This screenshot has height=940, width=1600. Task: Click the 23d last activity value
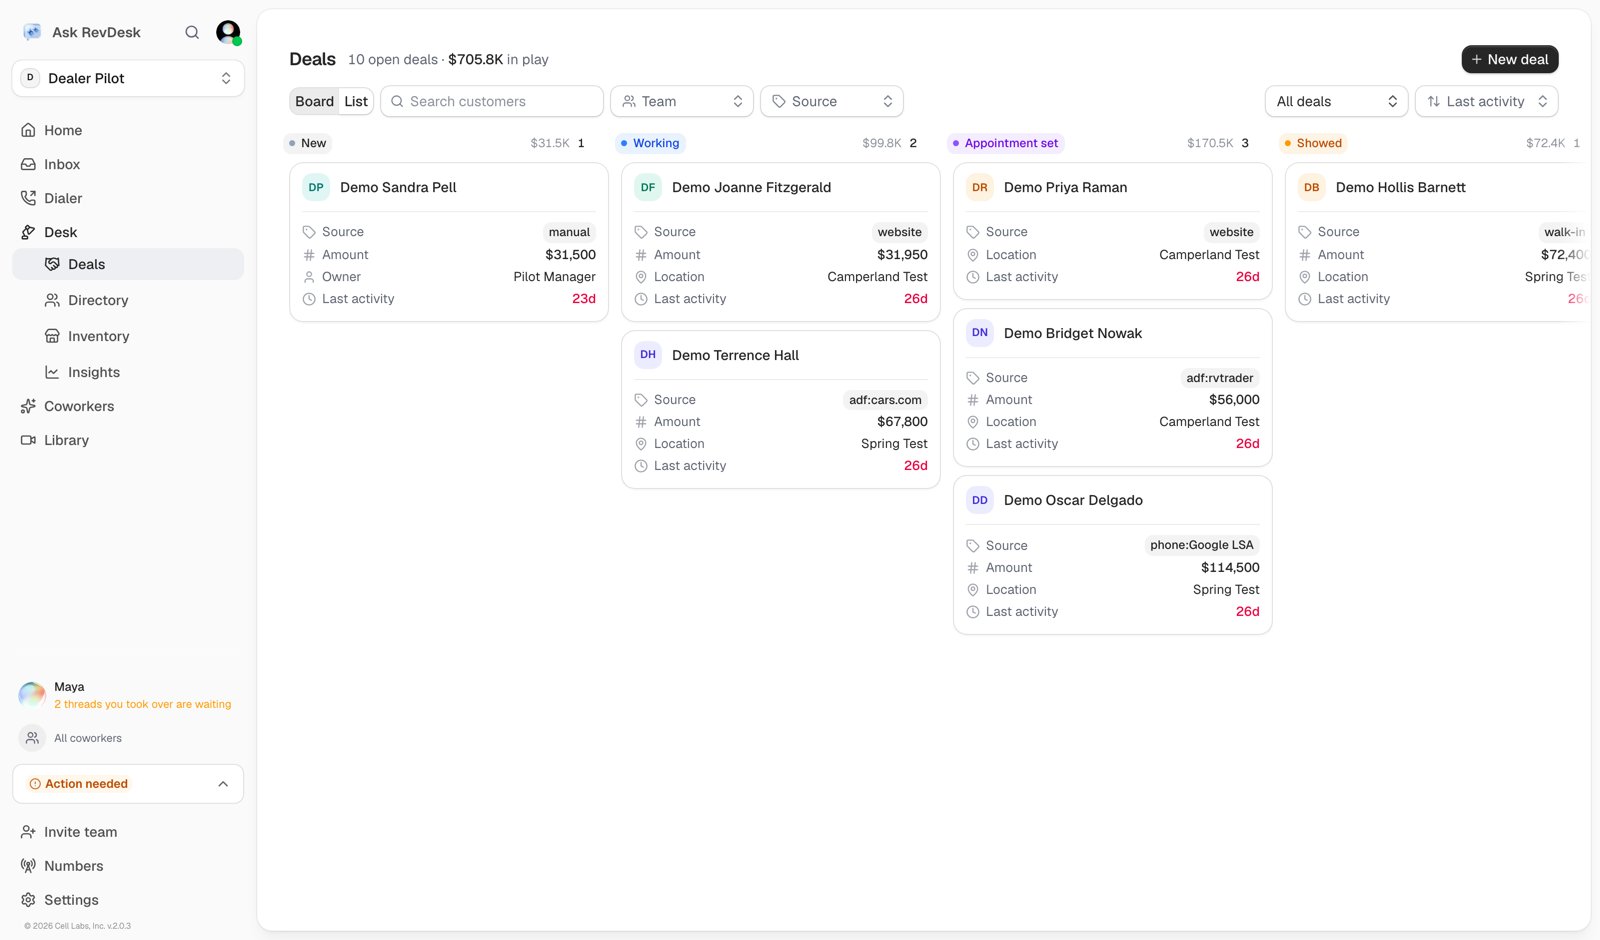[584, 299]
